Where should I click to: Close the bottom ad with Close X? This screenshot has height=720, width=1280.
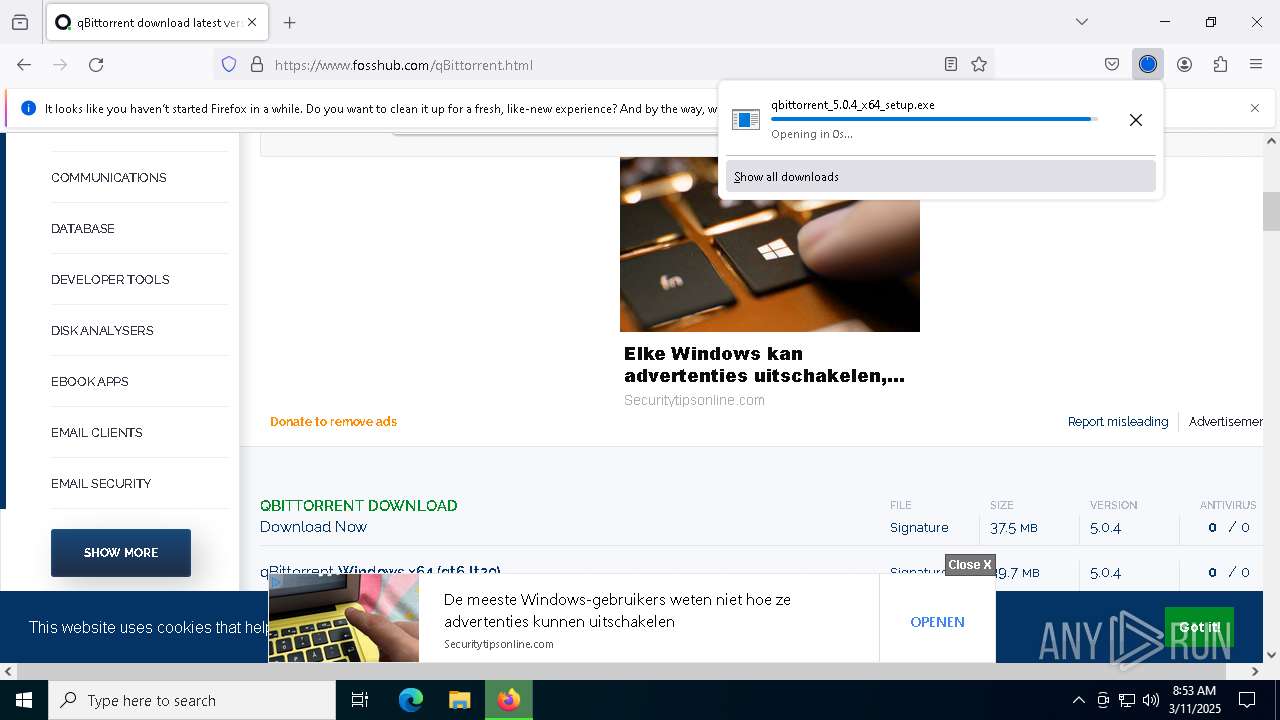(x=970, y=565)
